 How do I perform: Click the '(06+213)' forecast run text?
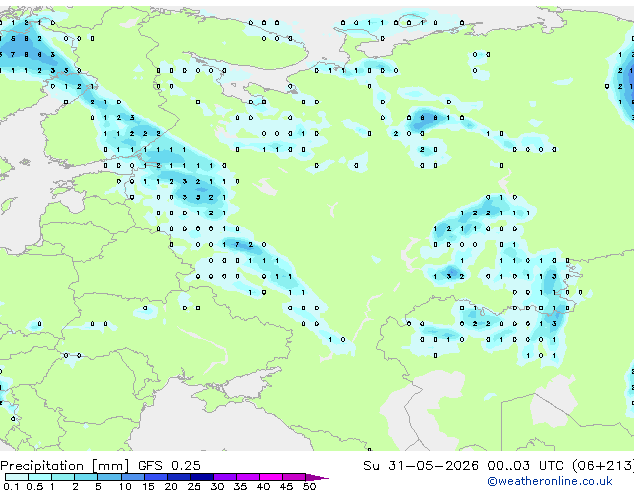coord(603,466)
